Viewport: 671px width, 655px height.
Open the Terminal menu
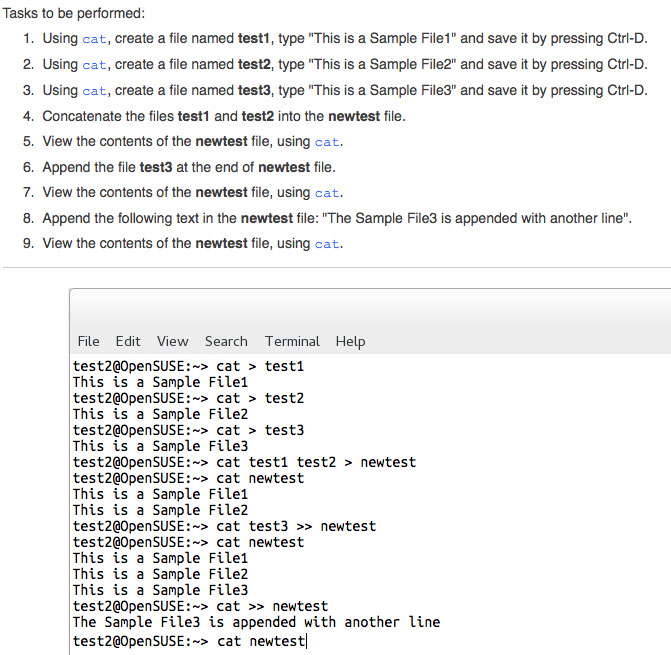coord(292,341)
